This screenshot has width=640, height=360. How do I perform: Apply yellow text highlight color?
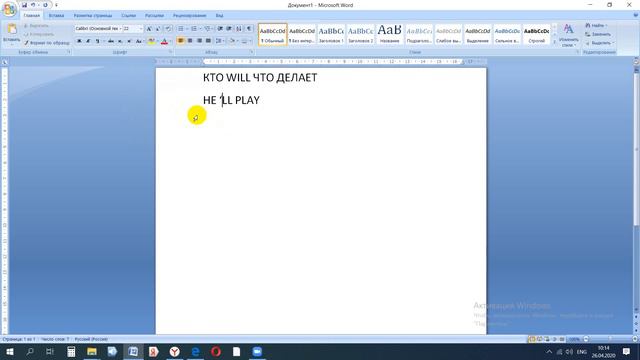pos(151,41)
